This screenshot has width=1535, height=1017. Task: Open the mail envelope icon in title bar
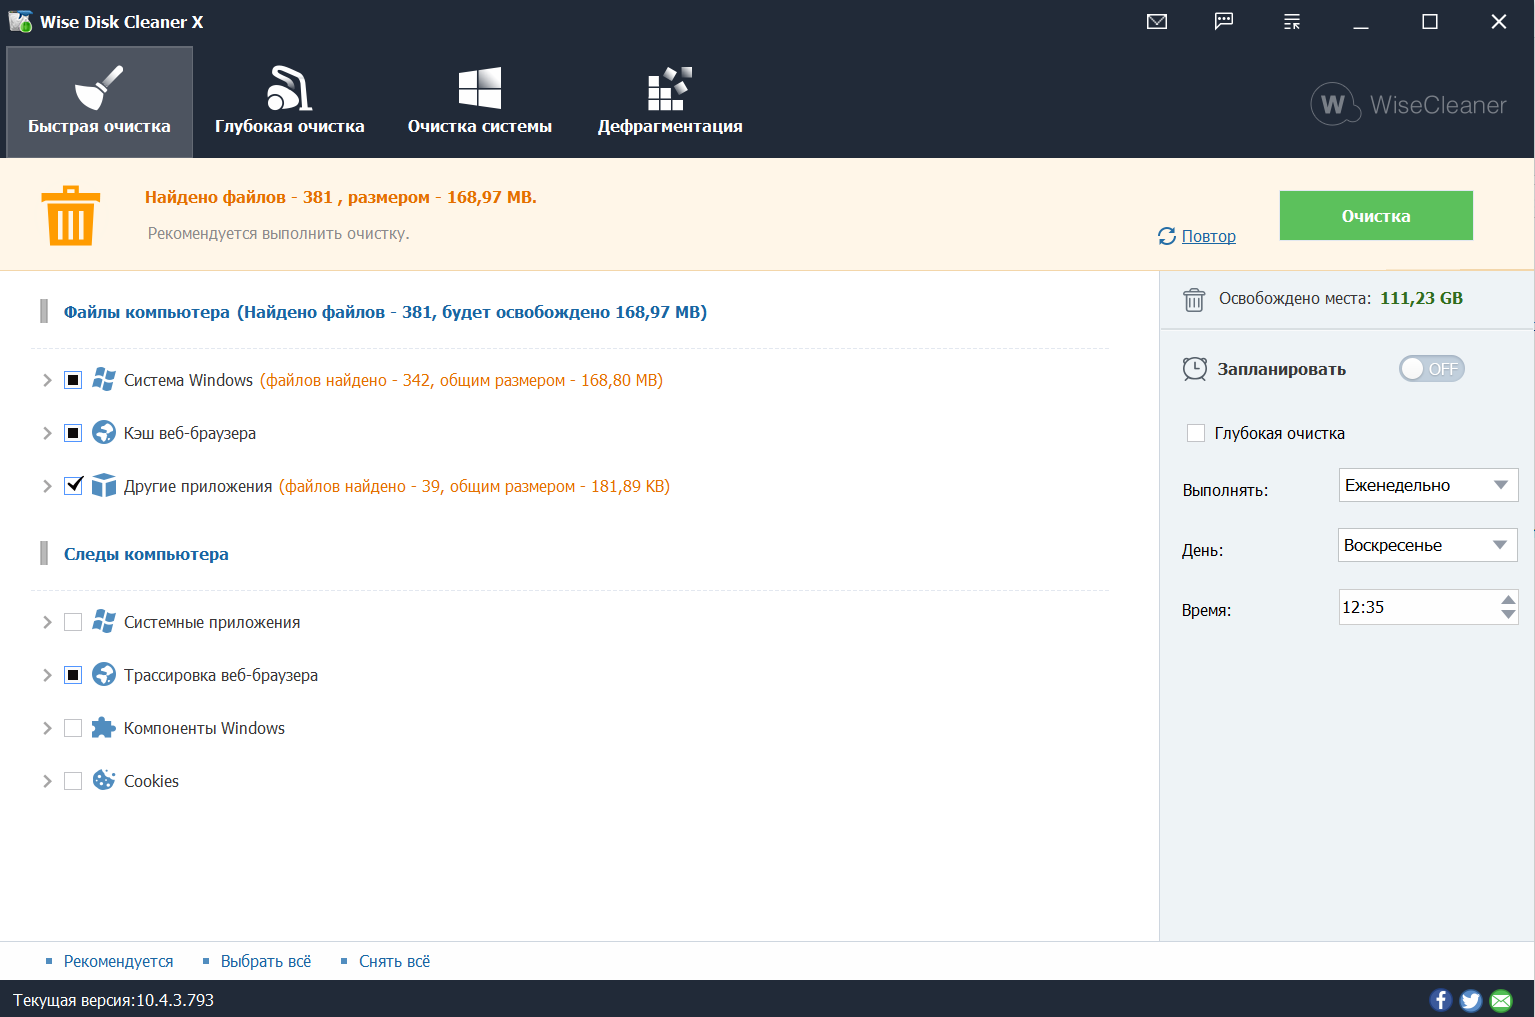(x=1157, y=22)
